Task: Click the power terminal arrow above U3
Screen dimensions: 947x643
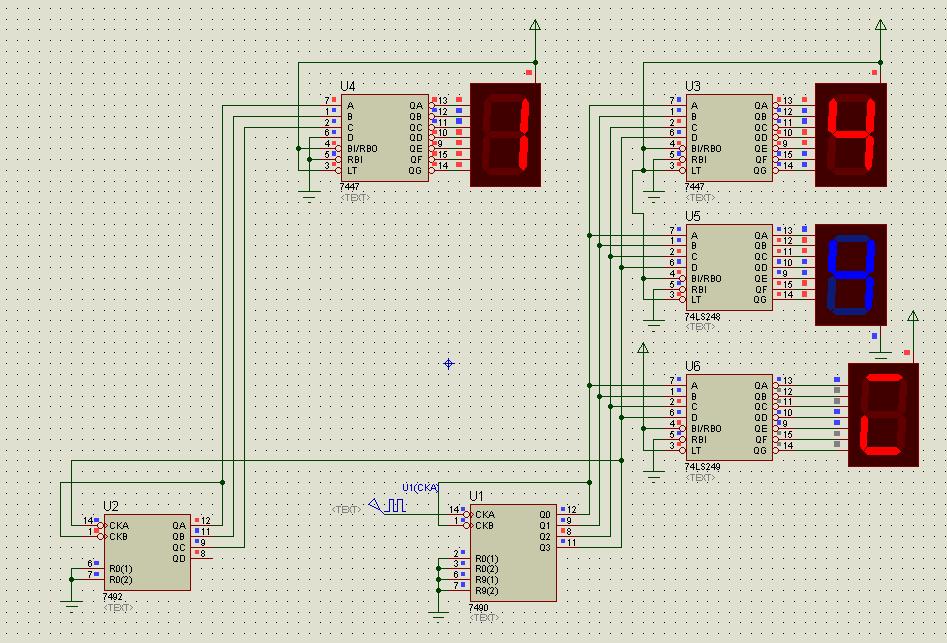Action: click(881, 26)
